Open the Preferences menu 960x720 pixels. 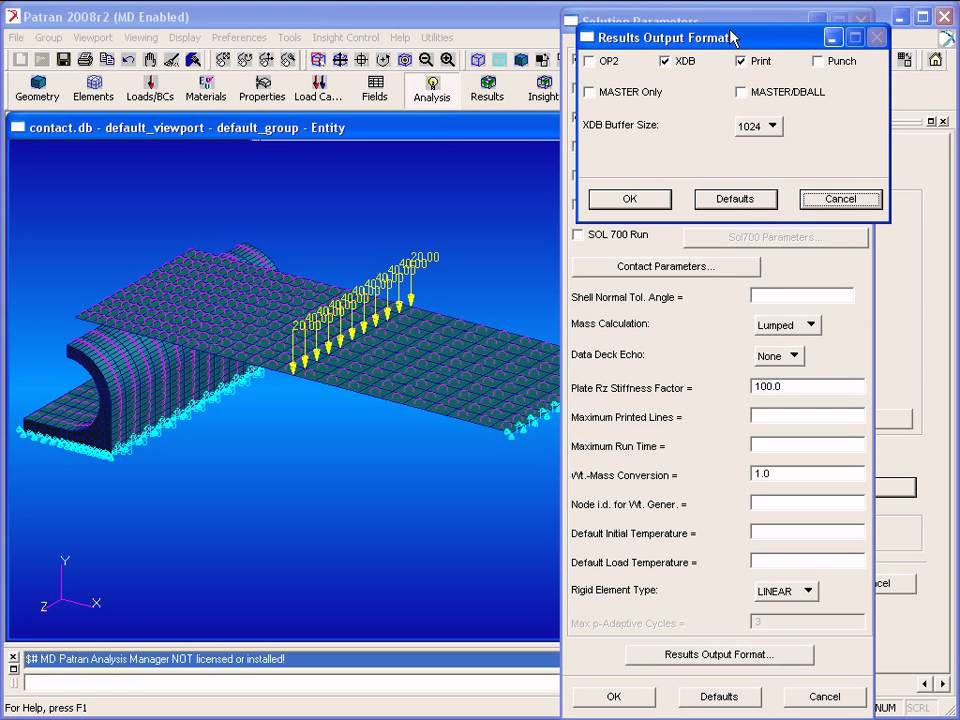click(239, 37)
